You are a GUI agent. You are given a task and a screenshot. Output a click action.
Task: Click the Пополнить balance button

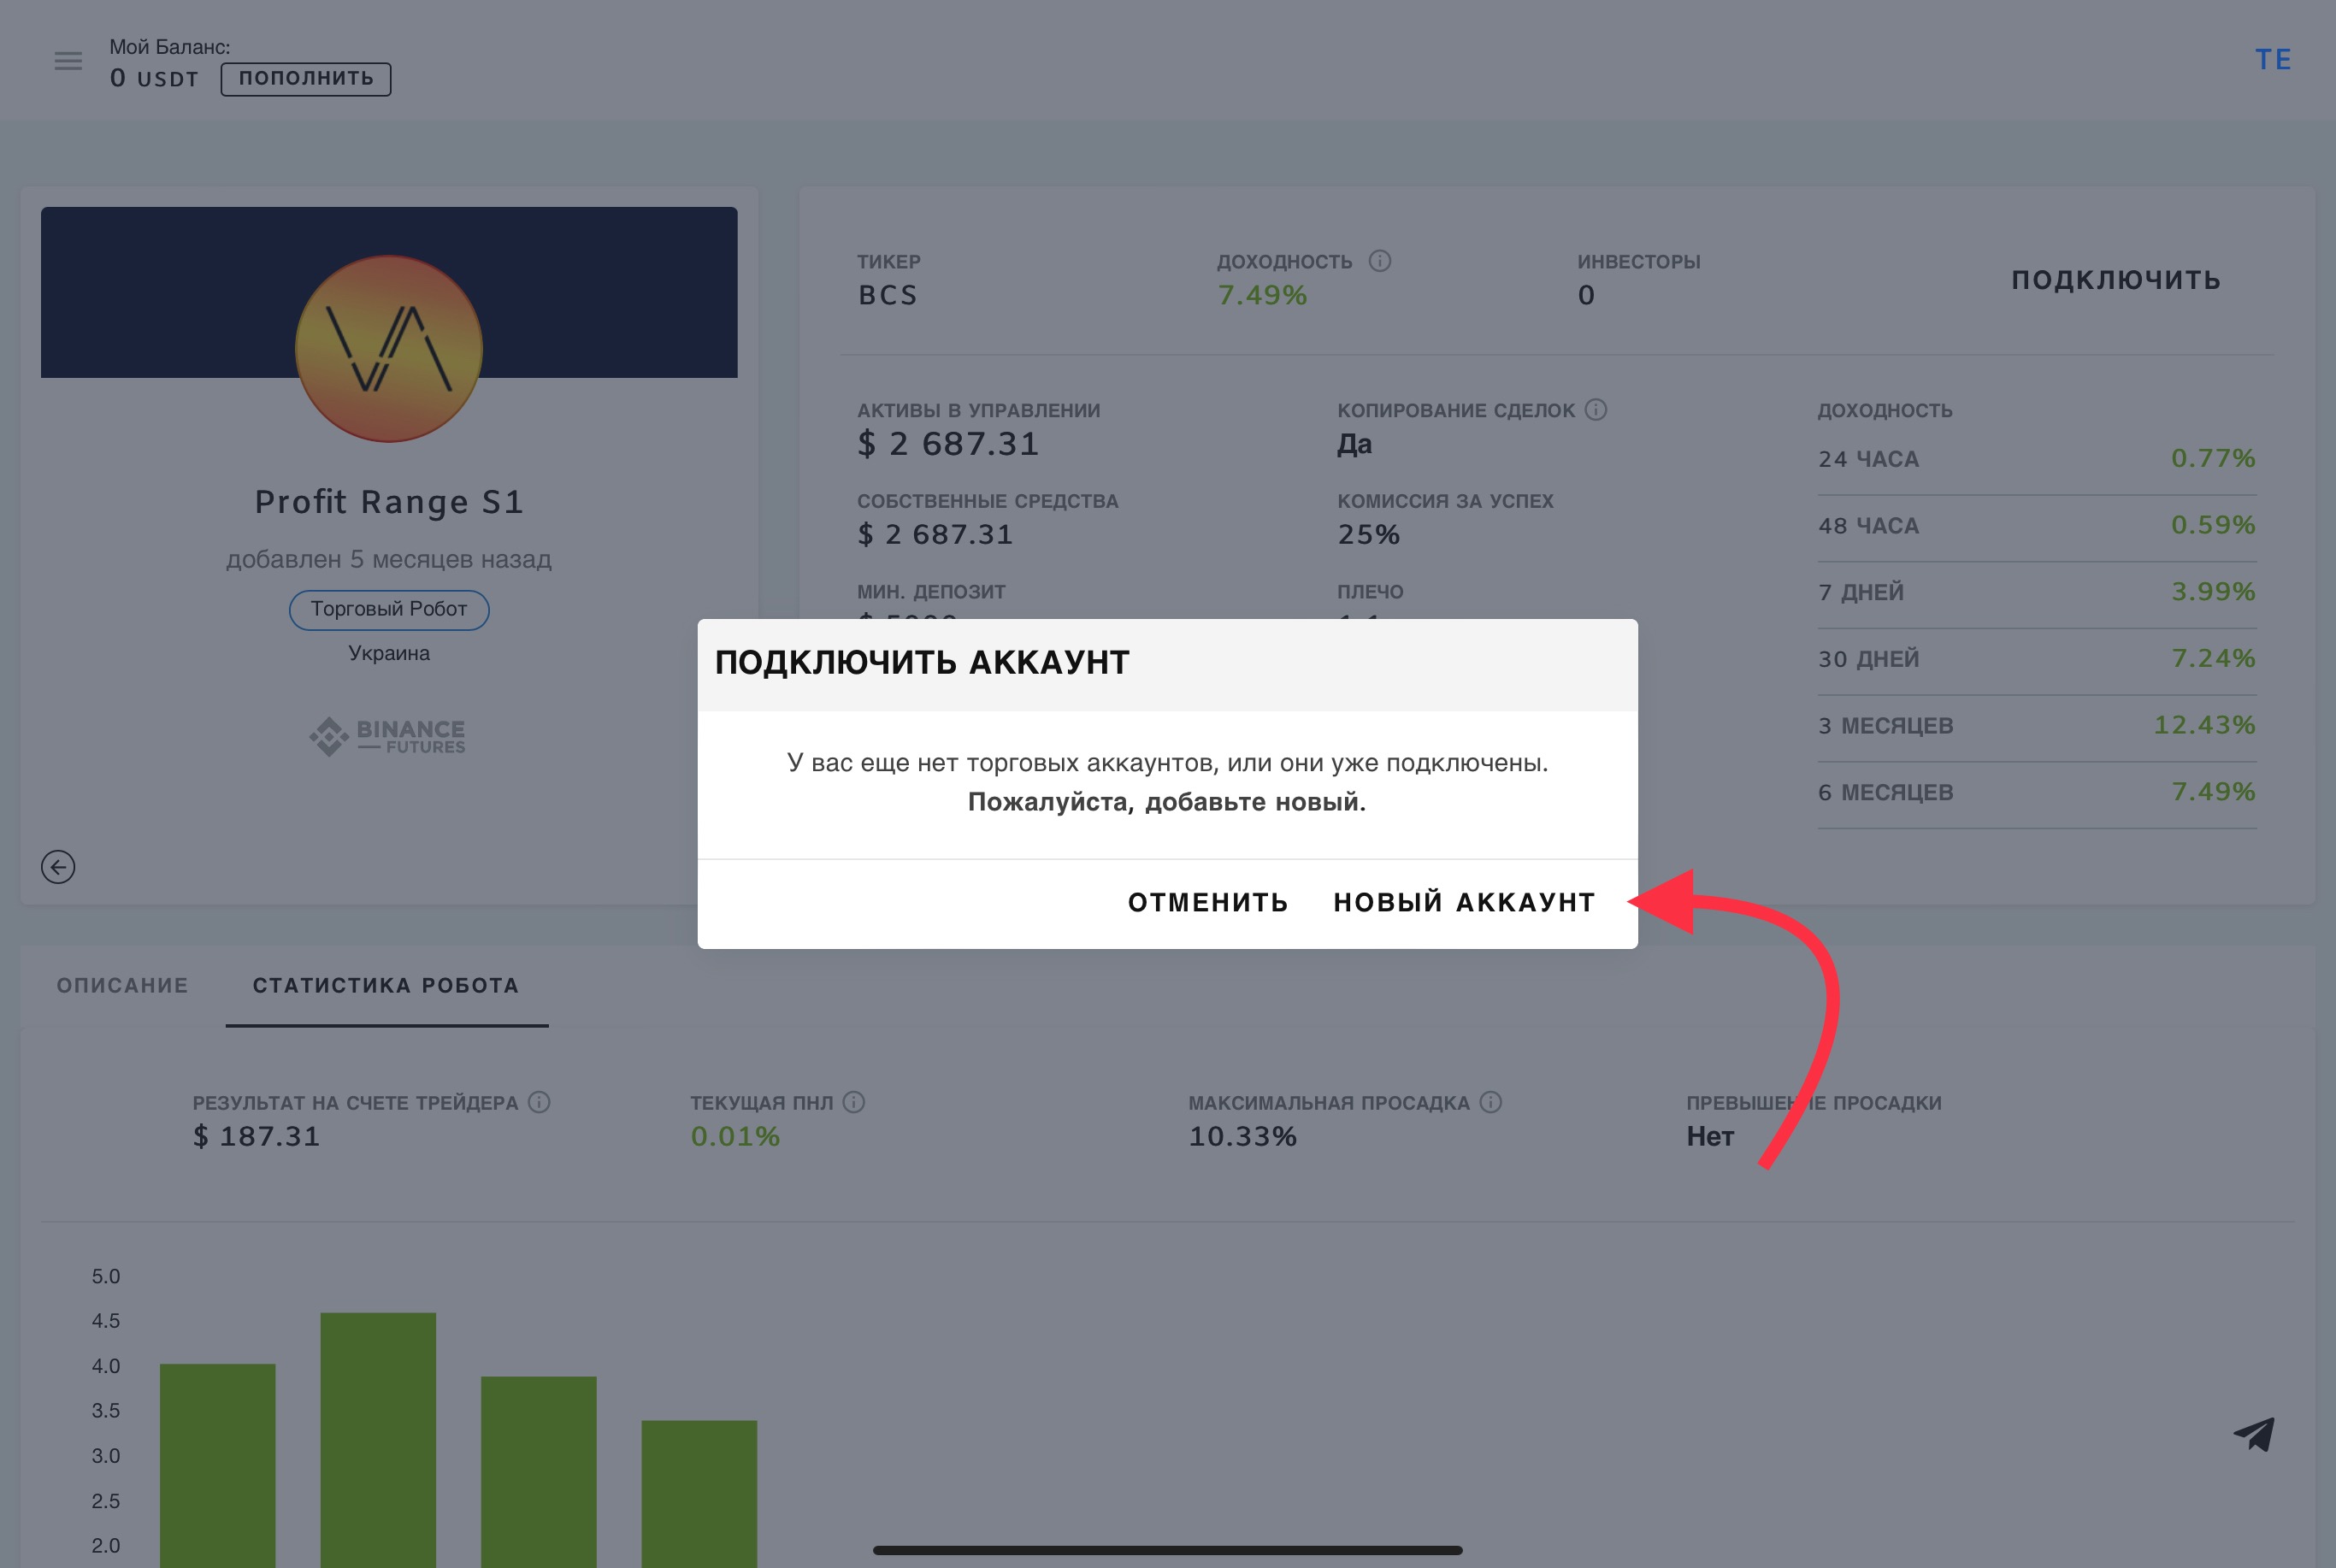pyautogui.click(x=306, y=78)
